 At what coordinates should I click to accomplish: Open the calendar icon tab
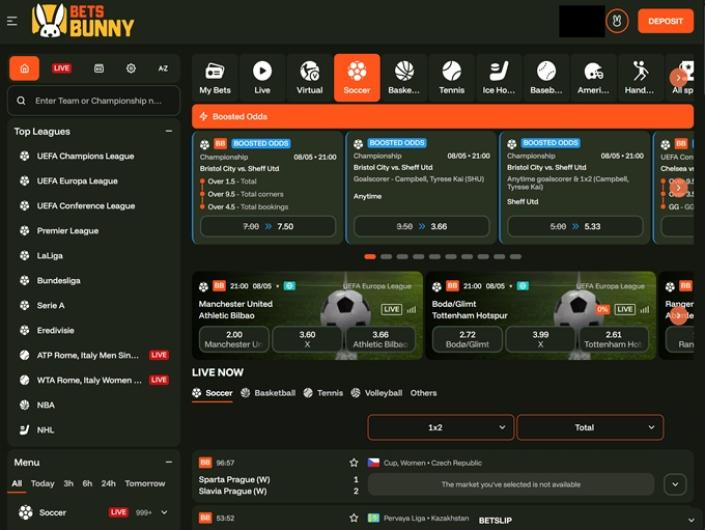pyautogui.click(x=99, y=68)
